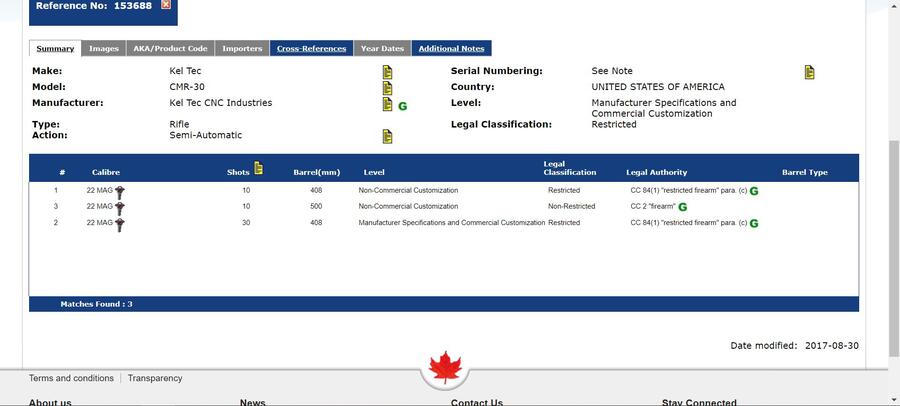Click Legal Authority column header
The height and width of the screenshot is (406, 900).
(657, 172)
